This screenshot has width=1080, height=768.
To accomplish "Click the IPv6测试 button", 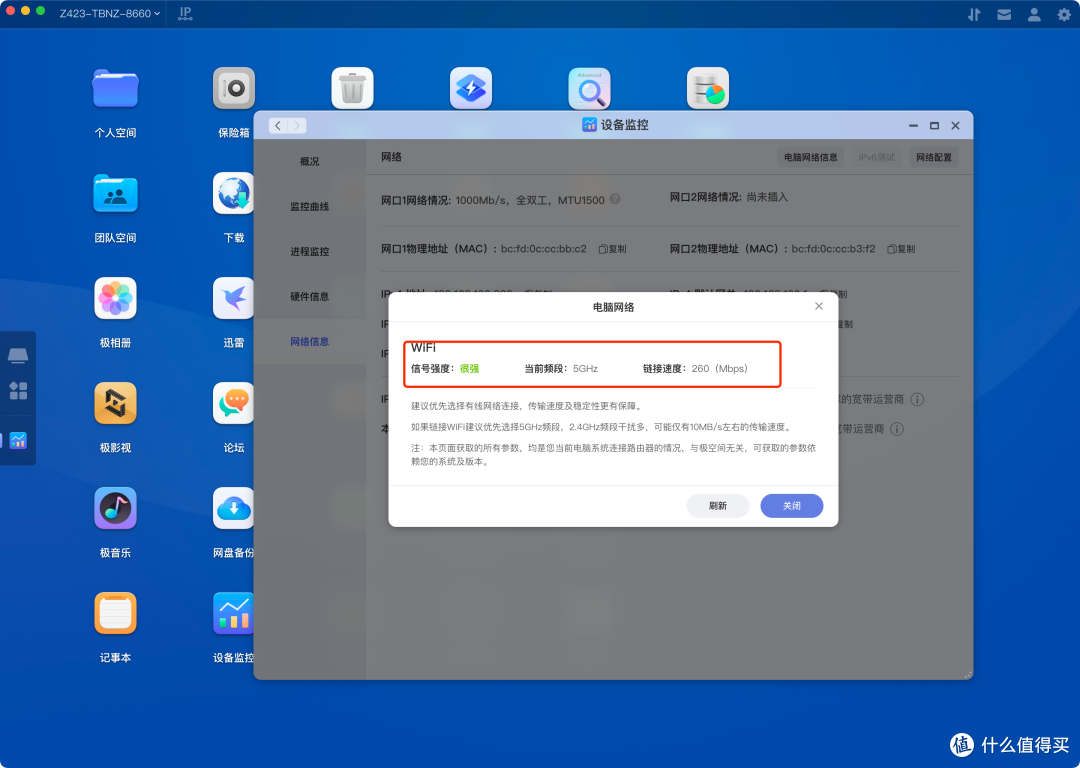I will (877, 157).
